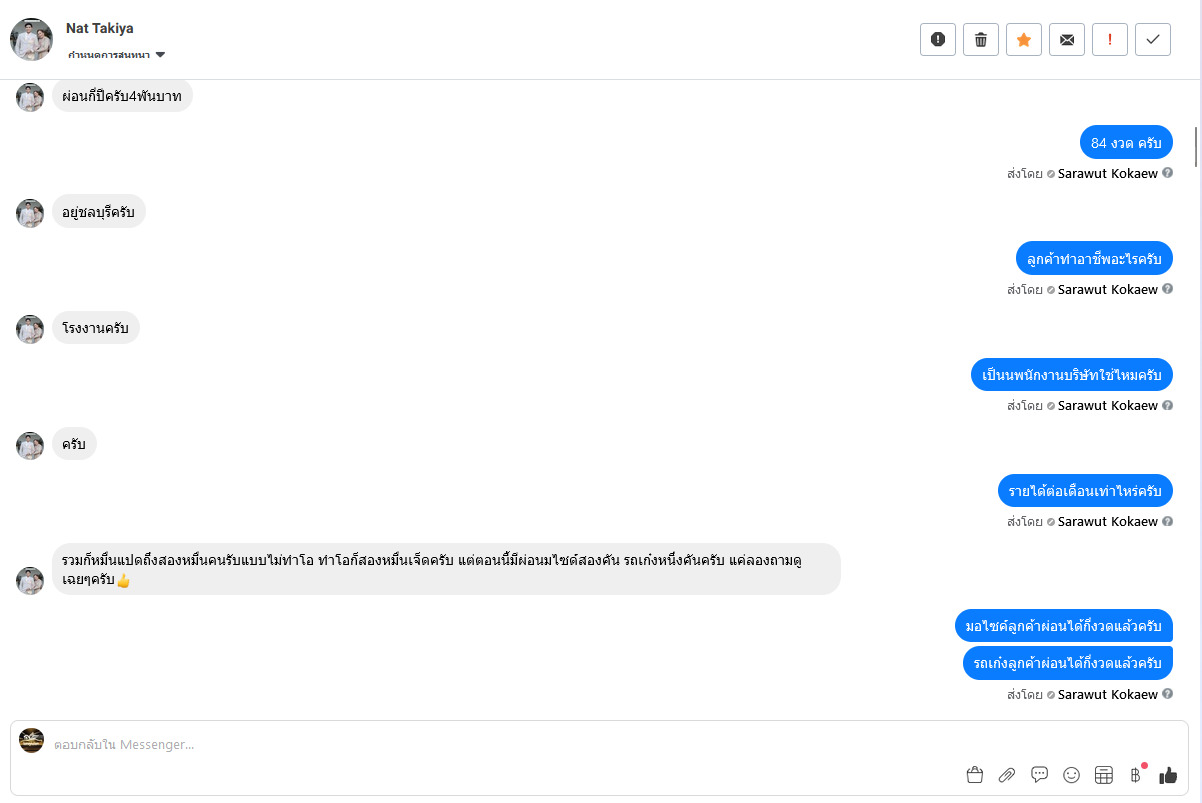
Task: Mark conversation unread with the envelope icon
Action: point(1067,39)
